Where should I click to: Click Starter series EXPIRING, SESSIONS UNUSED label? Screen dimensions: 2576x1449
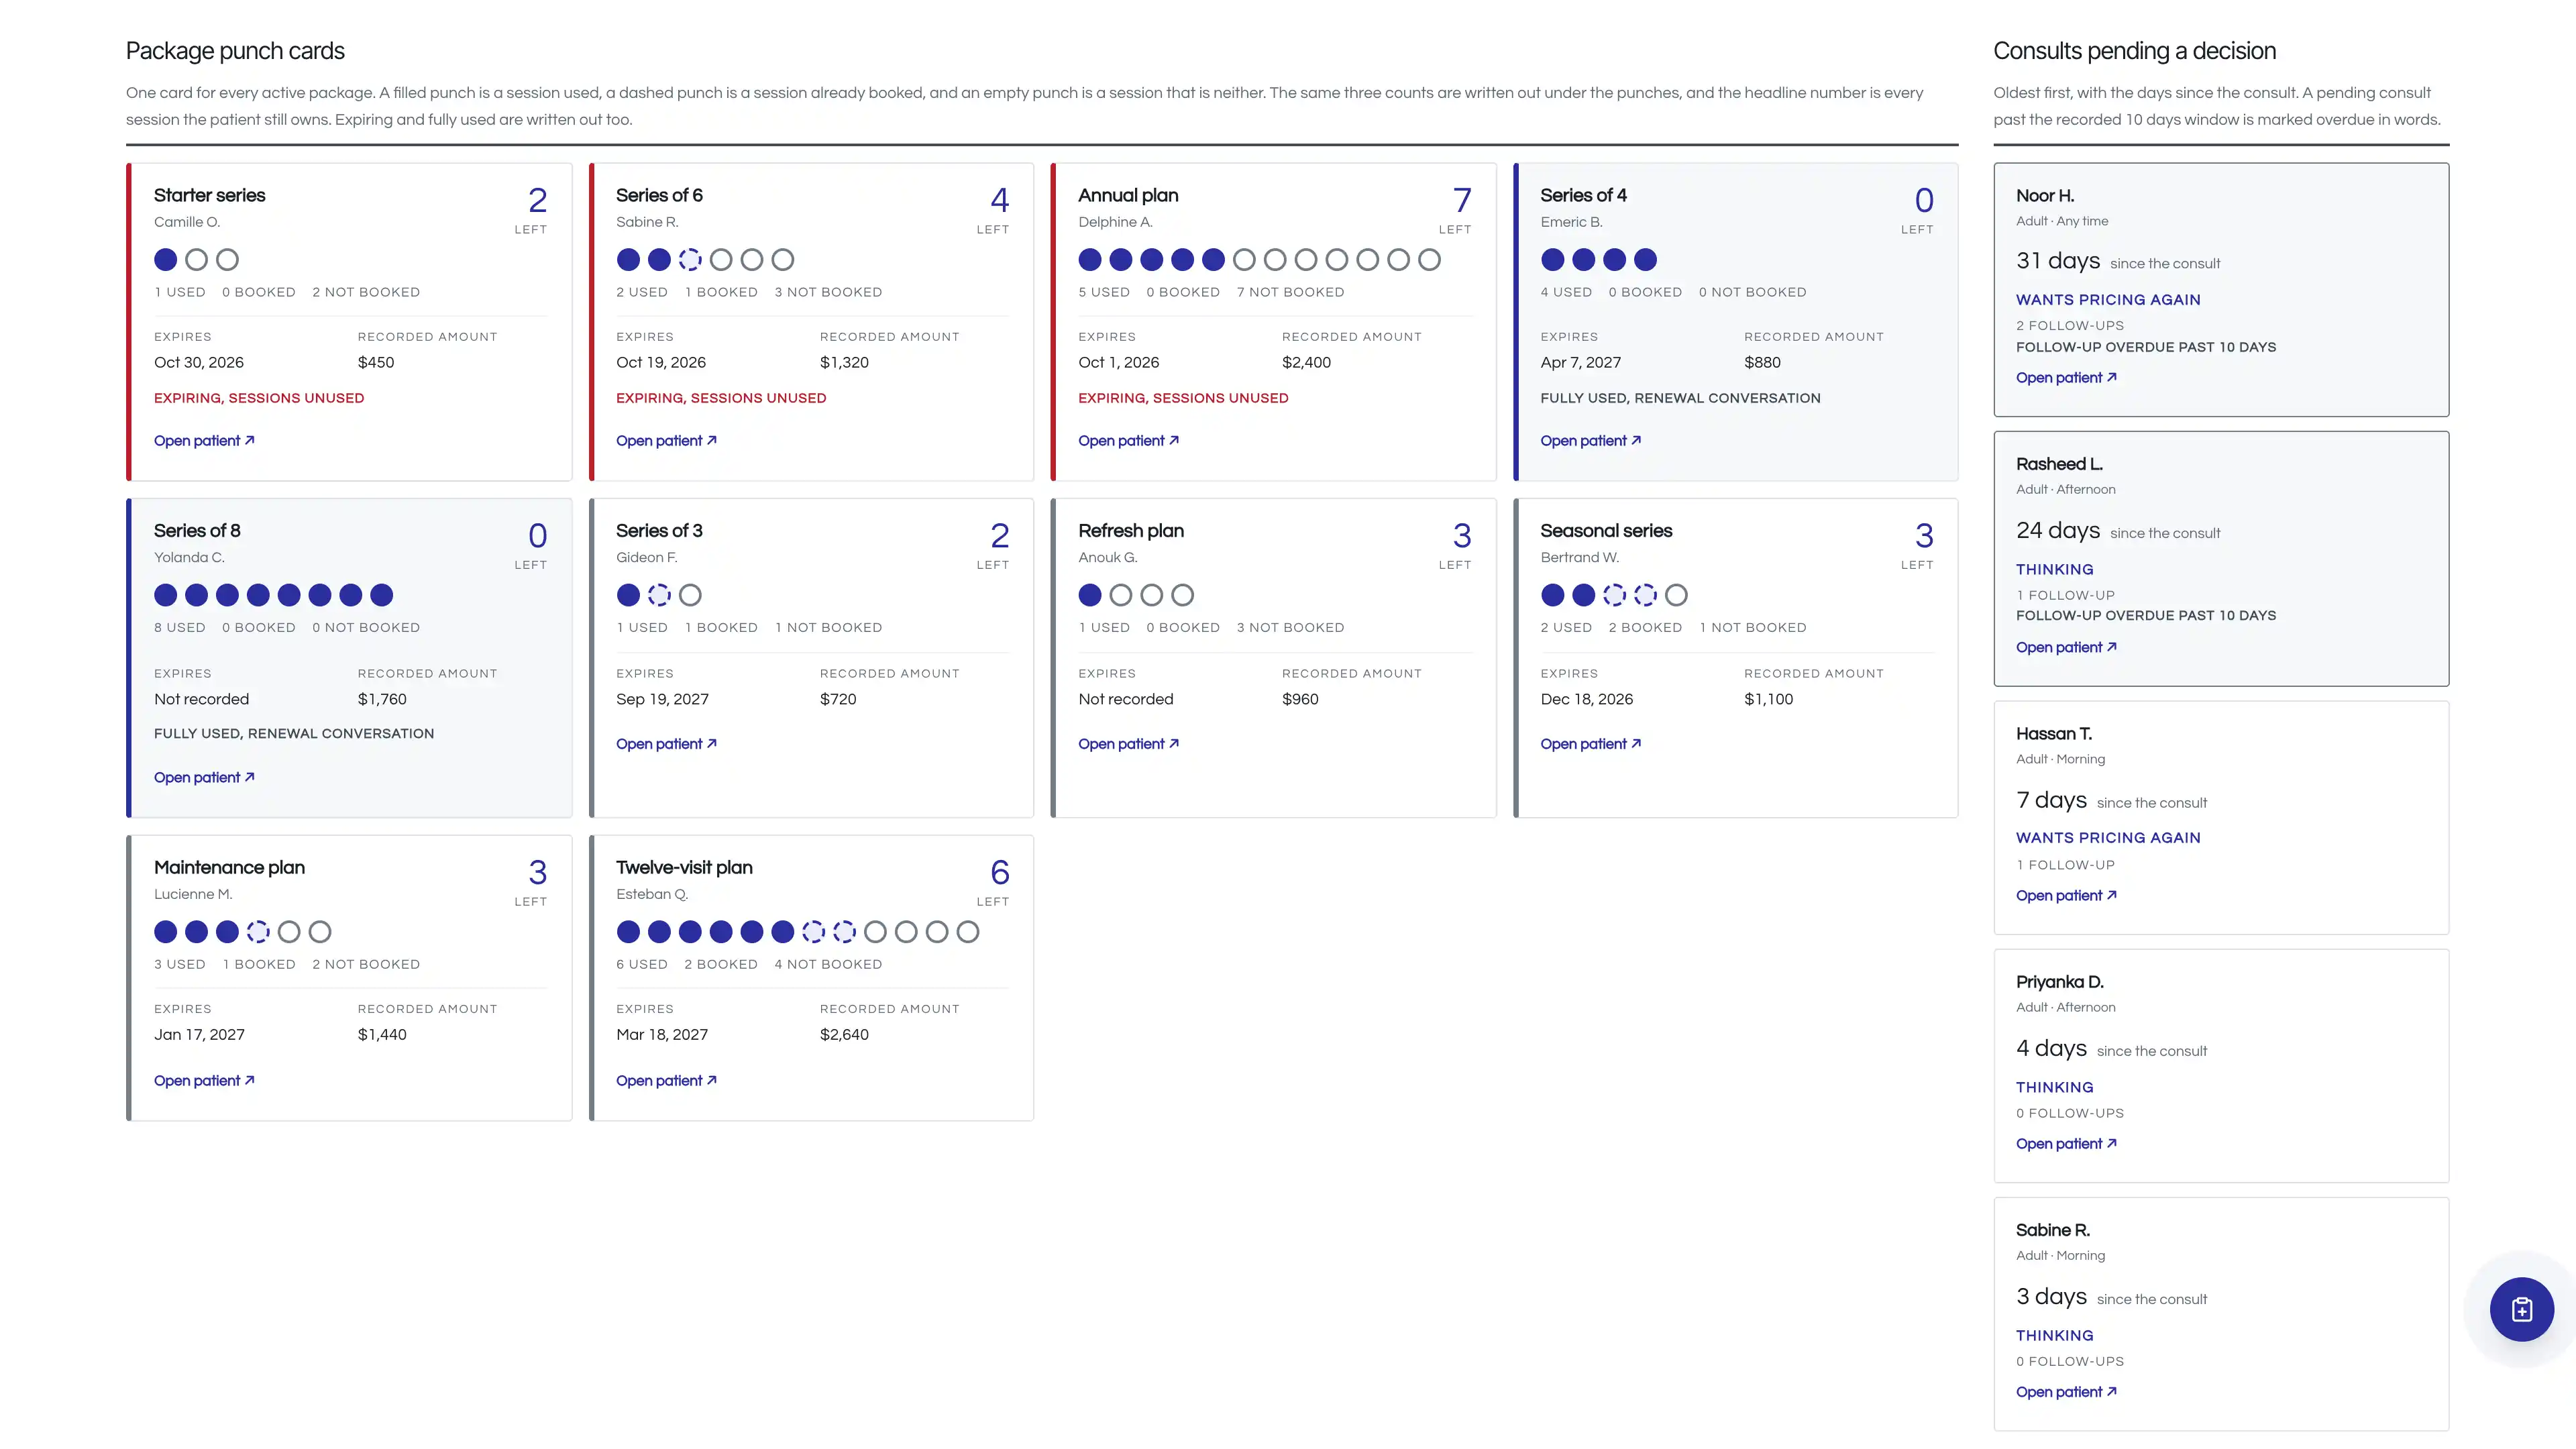click(259, 398)
